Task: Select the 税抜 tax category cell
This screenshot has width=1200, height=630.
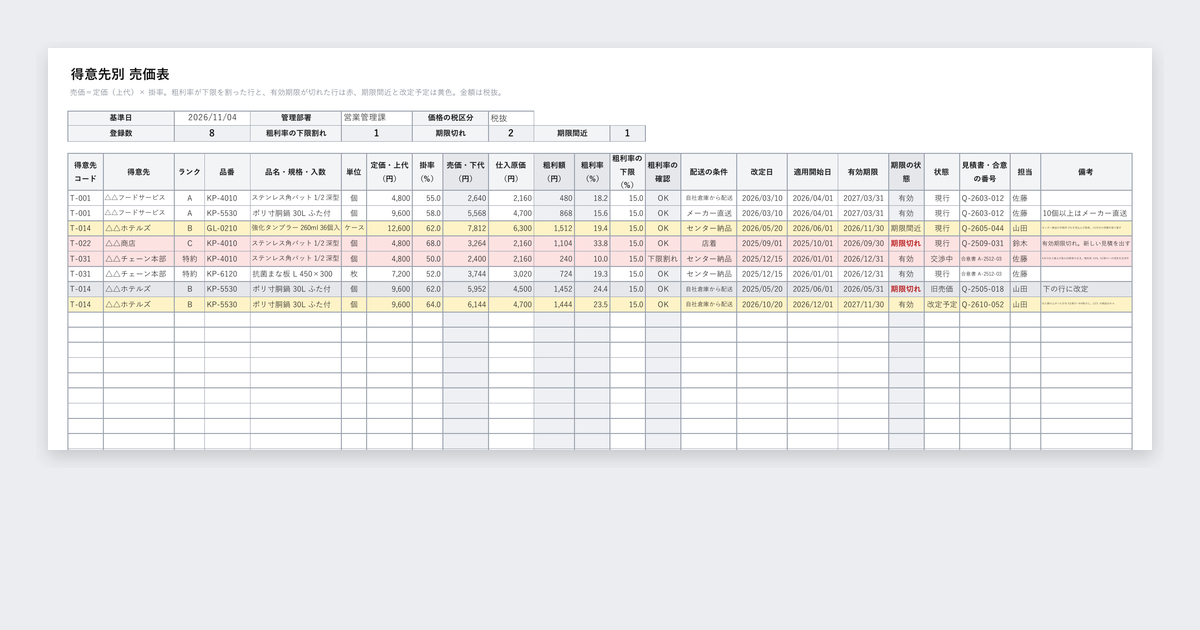Action: (x=511, y=117)
